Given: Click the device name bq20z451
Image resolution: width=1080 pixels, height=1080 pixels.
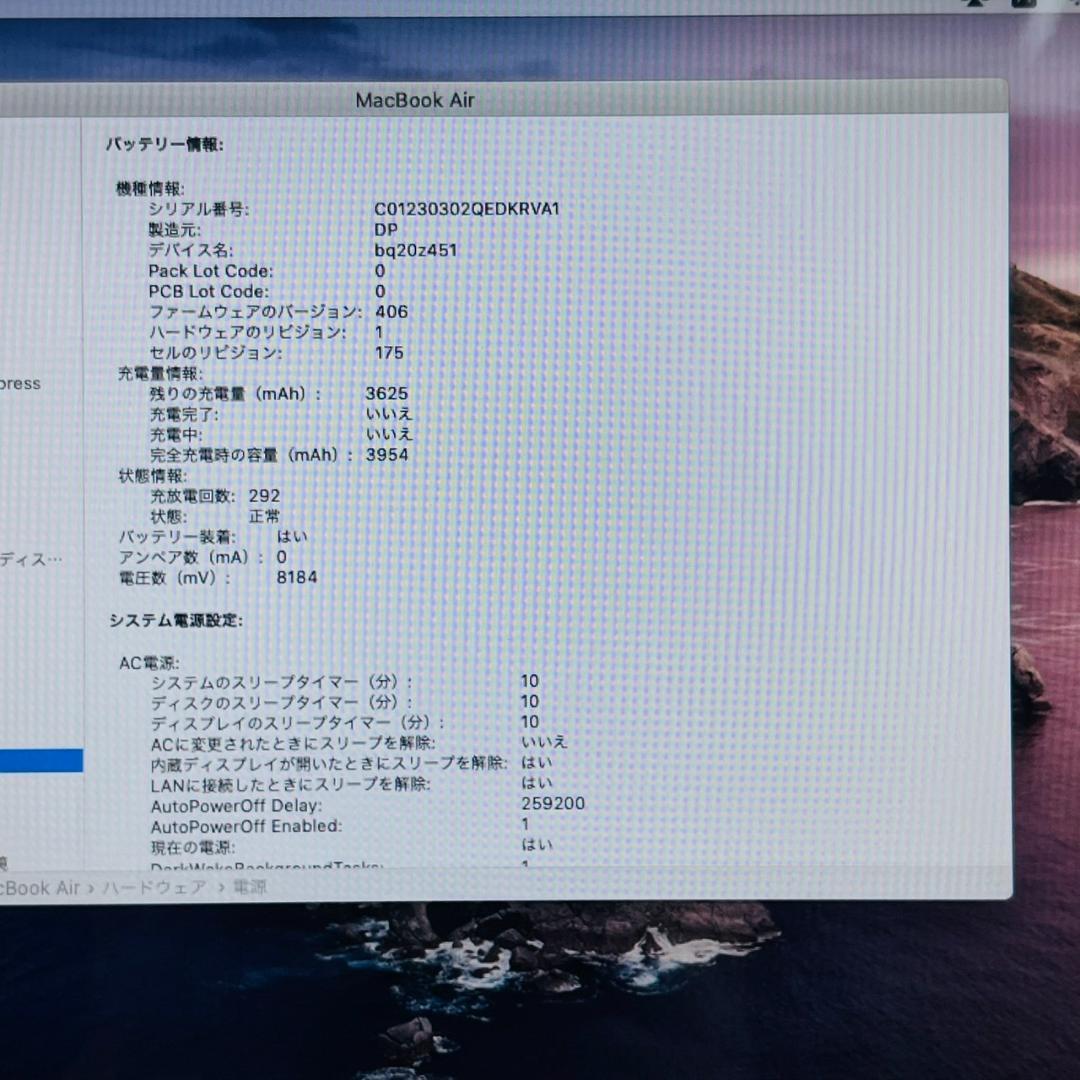Looking at the screenshot, I should pos(418,250).
